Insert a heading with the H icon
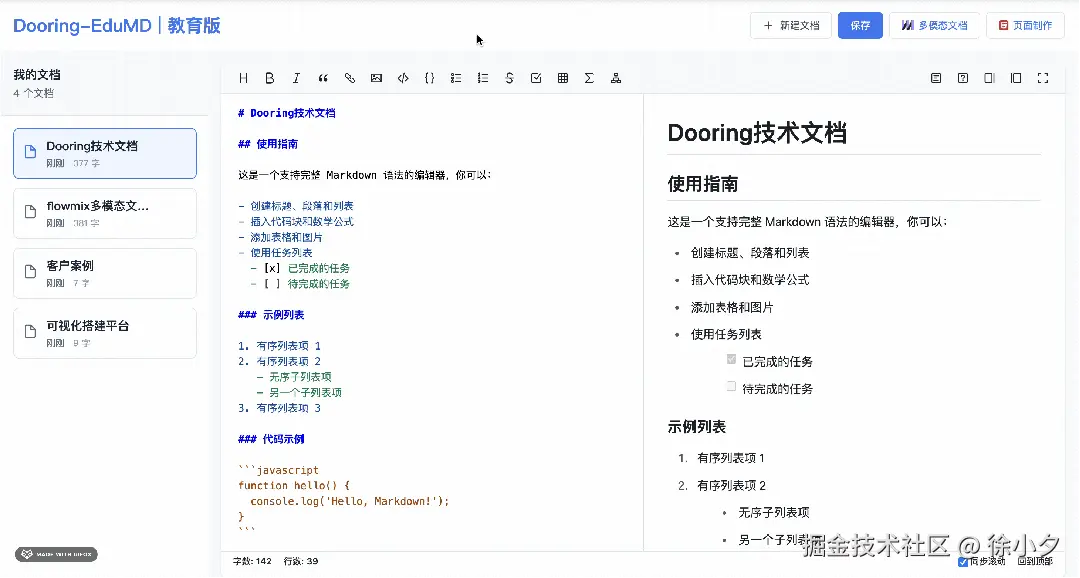The image size is (1080, 578). click(x=243, y=79)
